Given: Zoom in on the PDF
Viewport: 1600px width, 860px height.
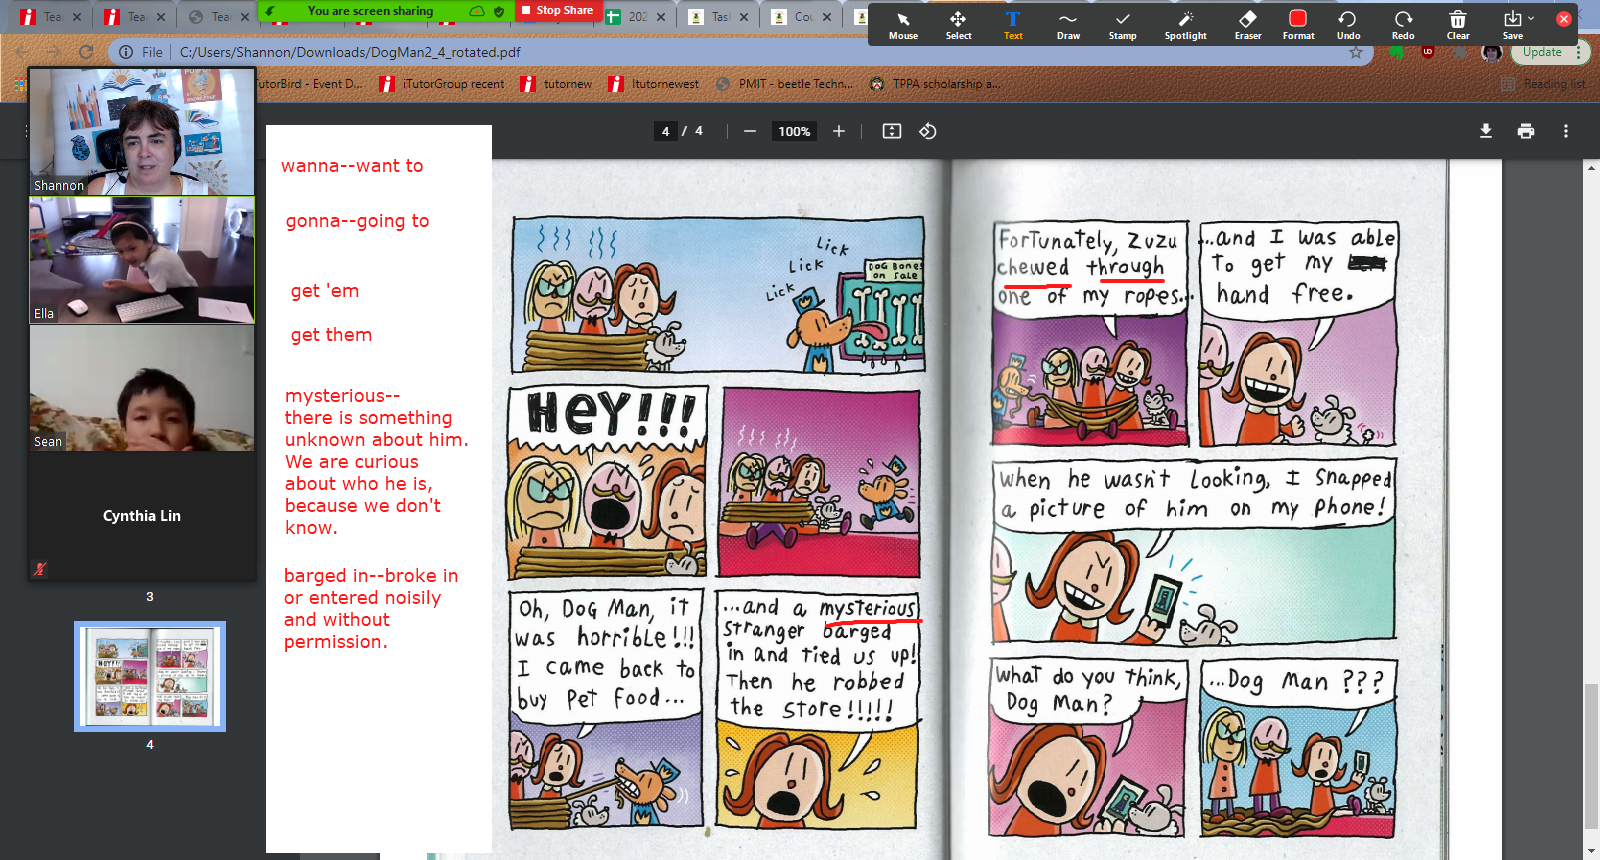Looking at the screenshot, I should coord(839,131).
